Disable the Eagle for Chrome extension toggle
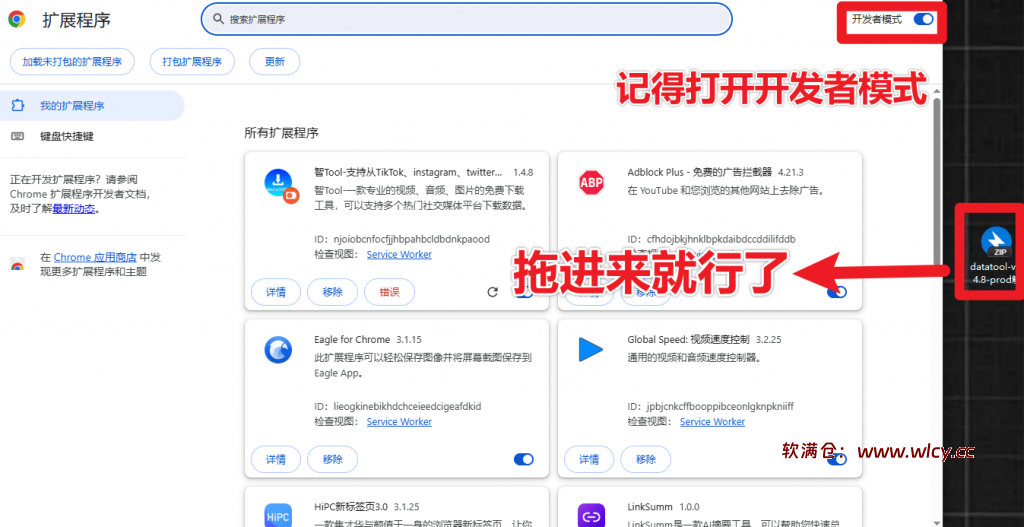 point(524,459)
